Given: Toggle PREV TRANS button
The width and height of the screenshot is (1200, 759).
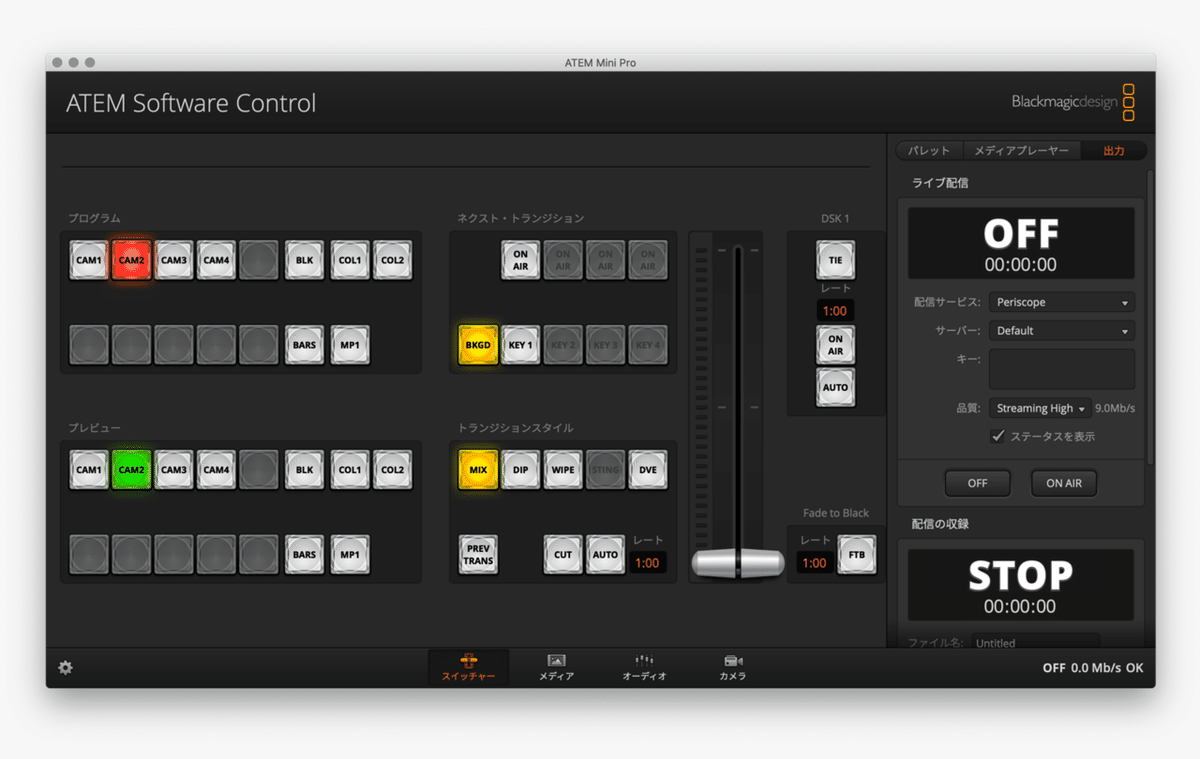Looking at the screenshot, I should 478,554.
